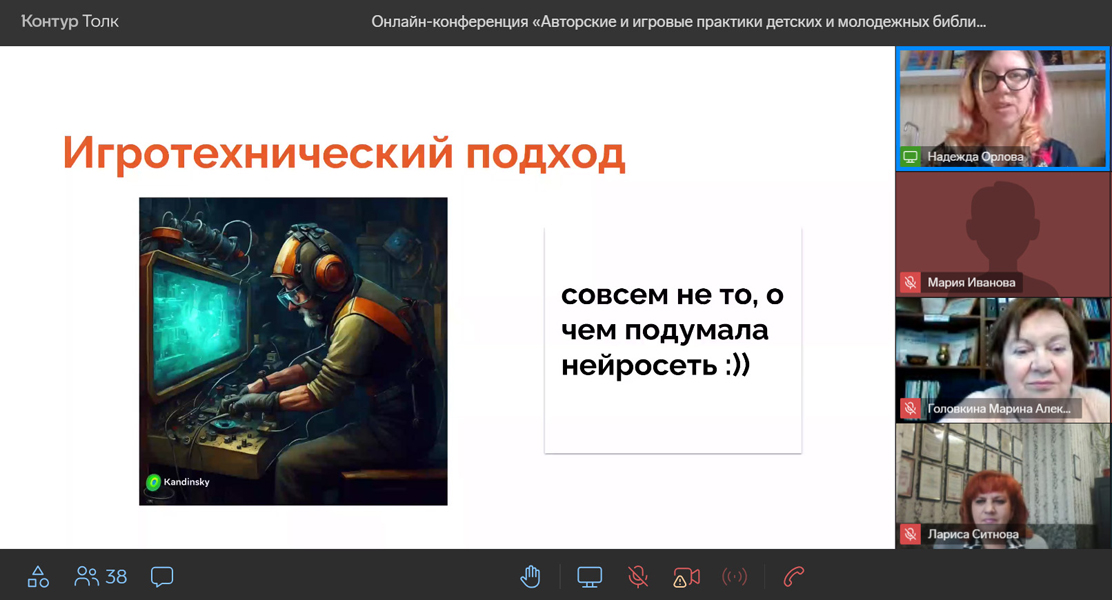Toggle the recording/broadcast signal icon
This screenshot has height=600, width=1112.
coord(735,576)
